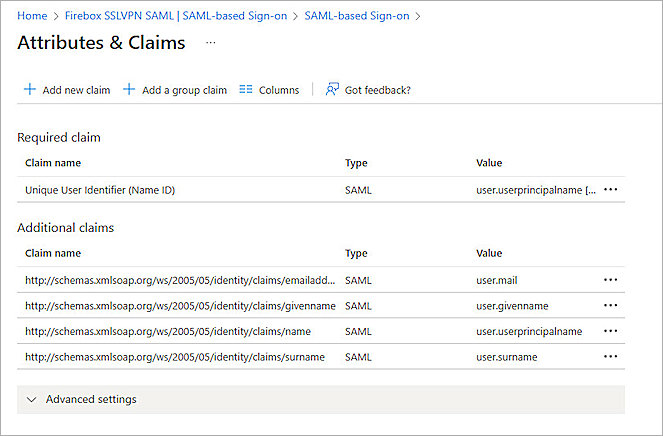Click the plus icon for Add a group claim
Viewport: 663px width, 436px height.
click(129, 90)
